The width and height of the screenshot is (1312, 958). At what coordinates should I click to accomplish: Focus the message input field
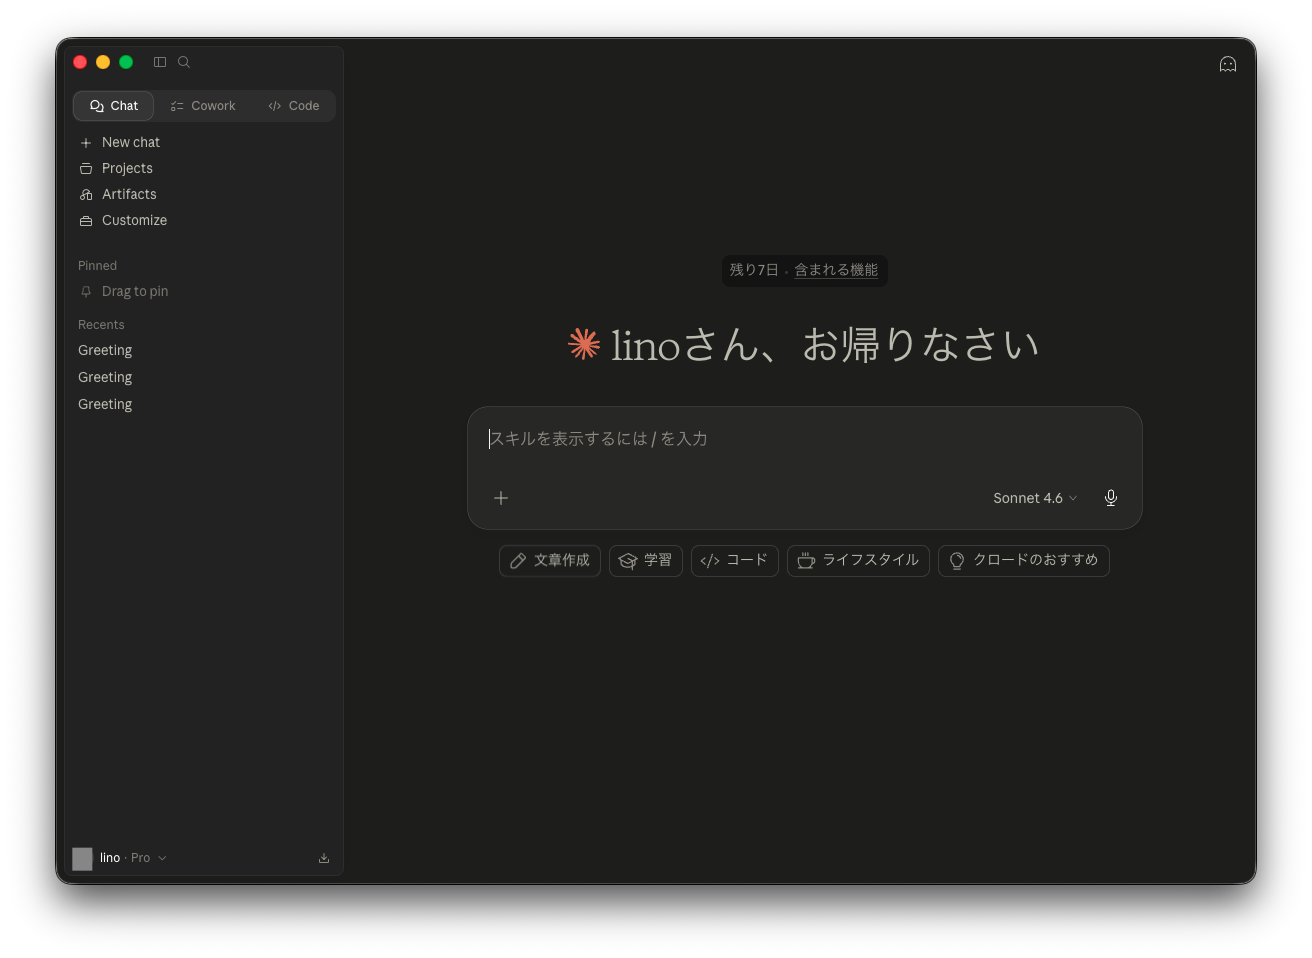[805, 439]
